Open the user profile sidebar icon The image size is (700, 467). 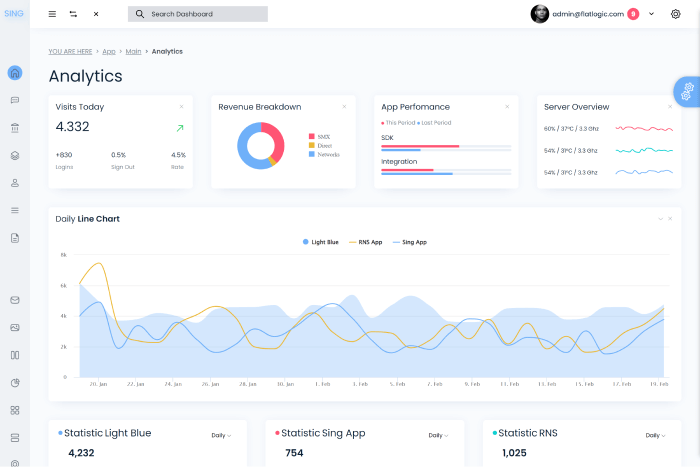pyautogui.click(x=15, y=183)
